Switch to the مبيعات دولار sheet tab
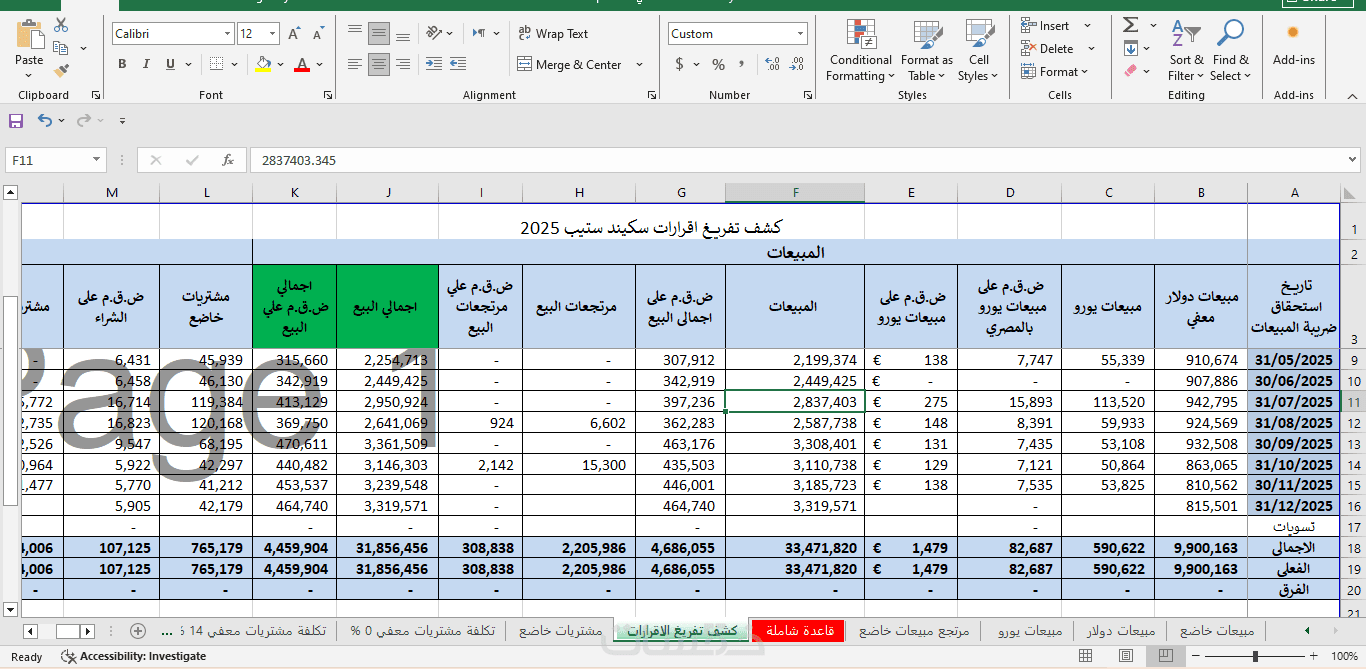 tap(1120, 631)
